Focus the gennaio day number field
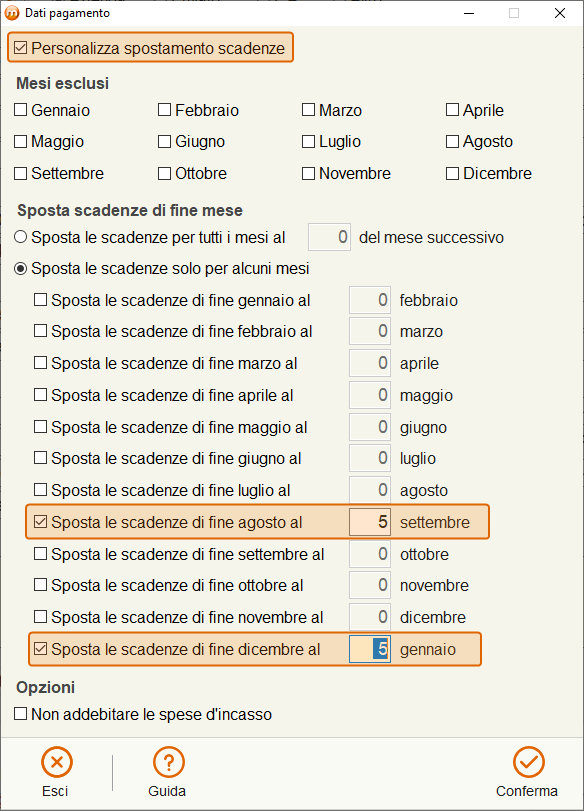This screenshot has width=584, height=811. (x=370, y=649)
